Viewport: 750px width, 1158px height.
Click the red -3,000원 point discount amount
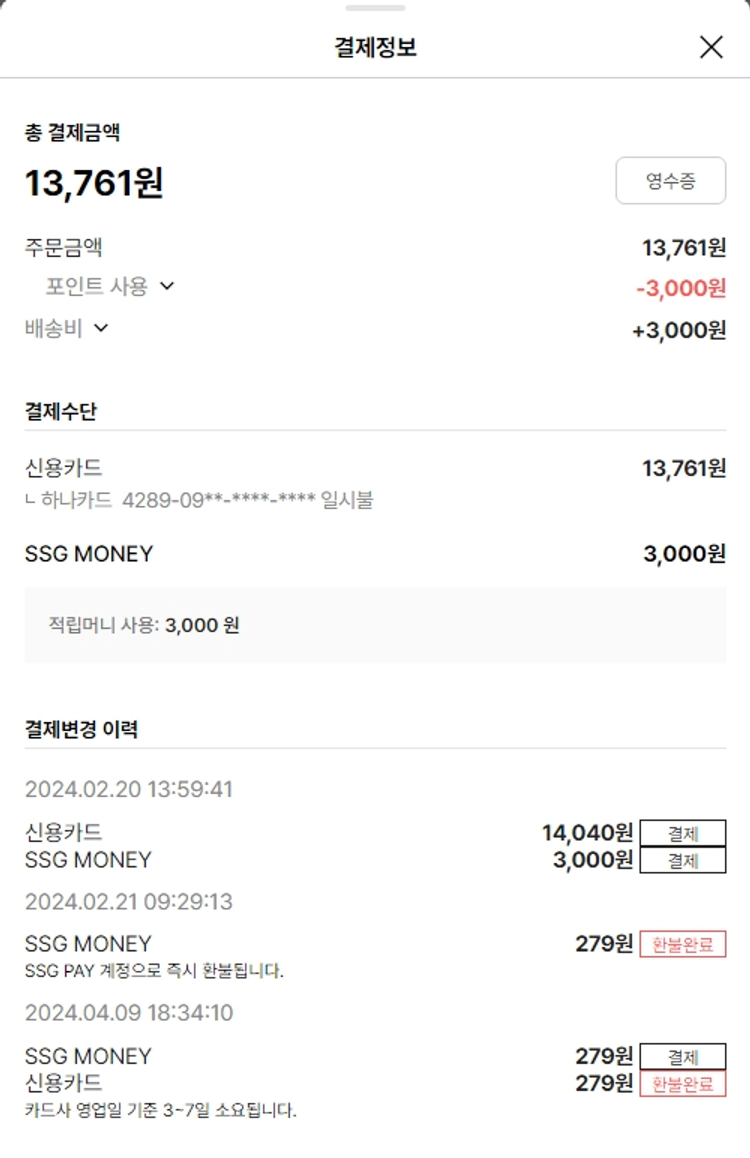coord(681,288)
